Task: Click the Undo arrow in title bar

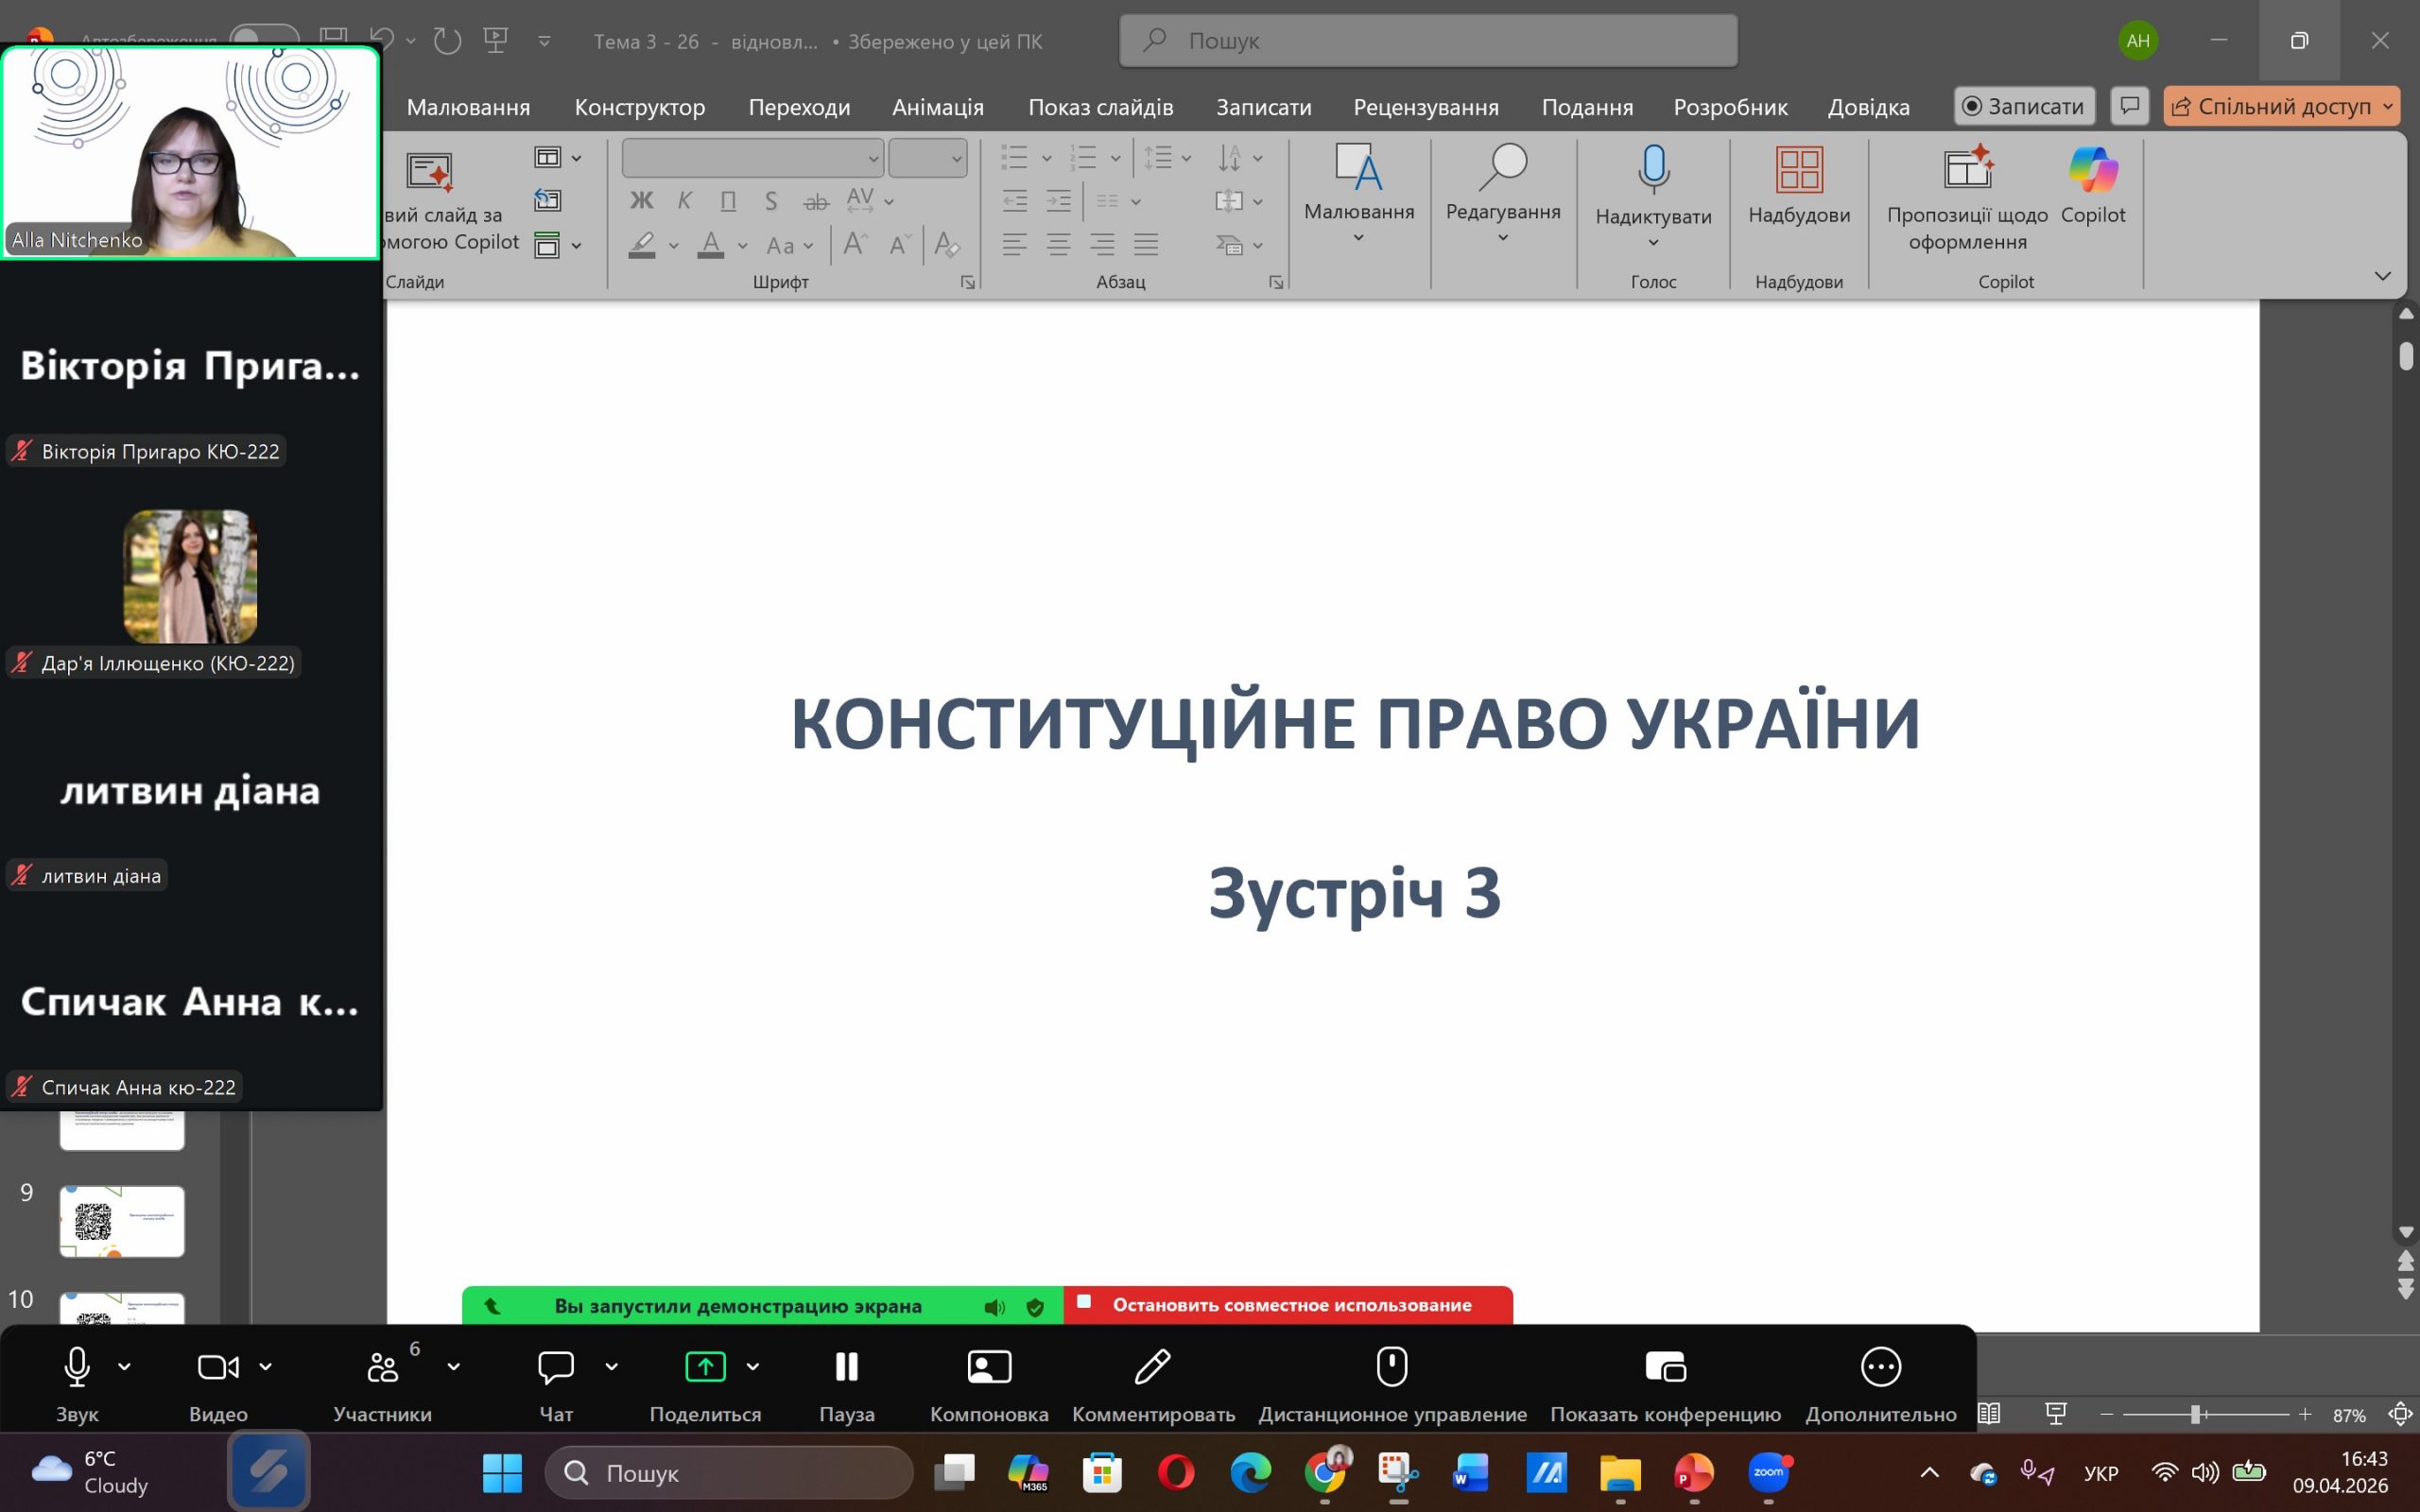Action: click(x=381, y=40)
